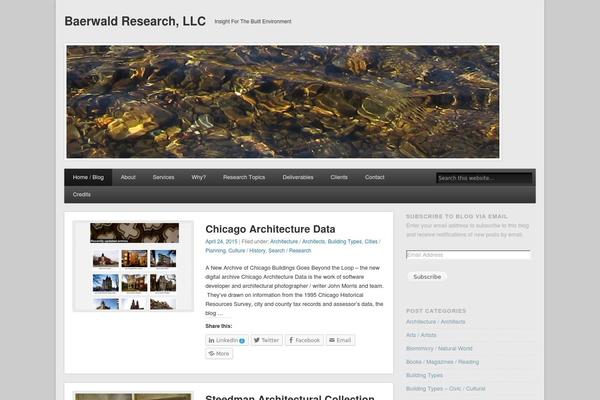Screen dimensions: 600x400
Task: Click the Subscribe button
Action: tap(427, 276)
